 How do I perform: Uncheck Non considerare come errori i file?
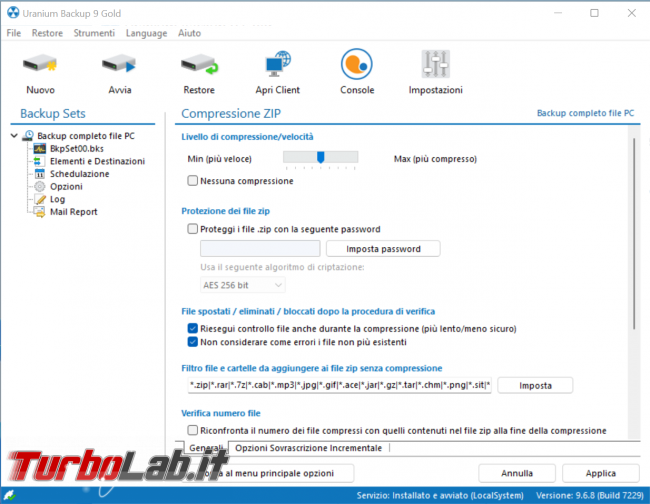tap(192, 342)
